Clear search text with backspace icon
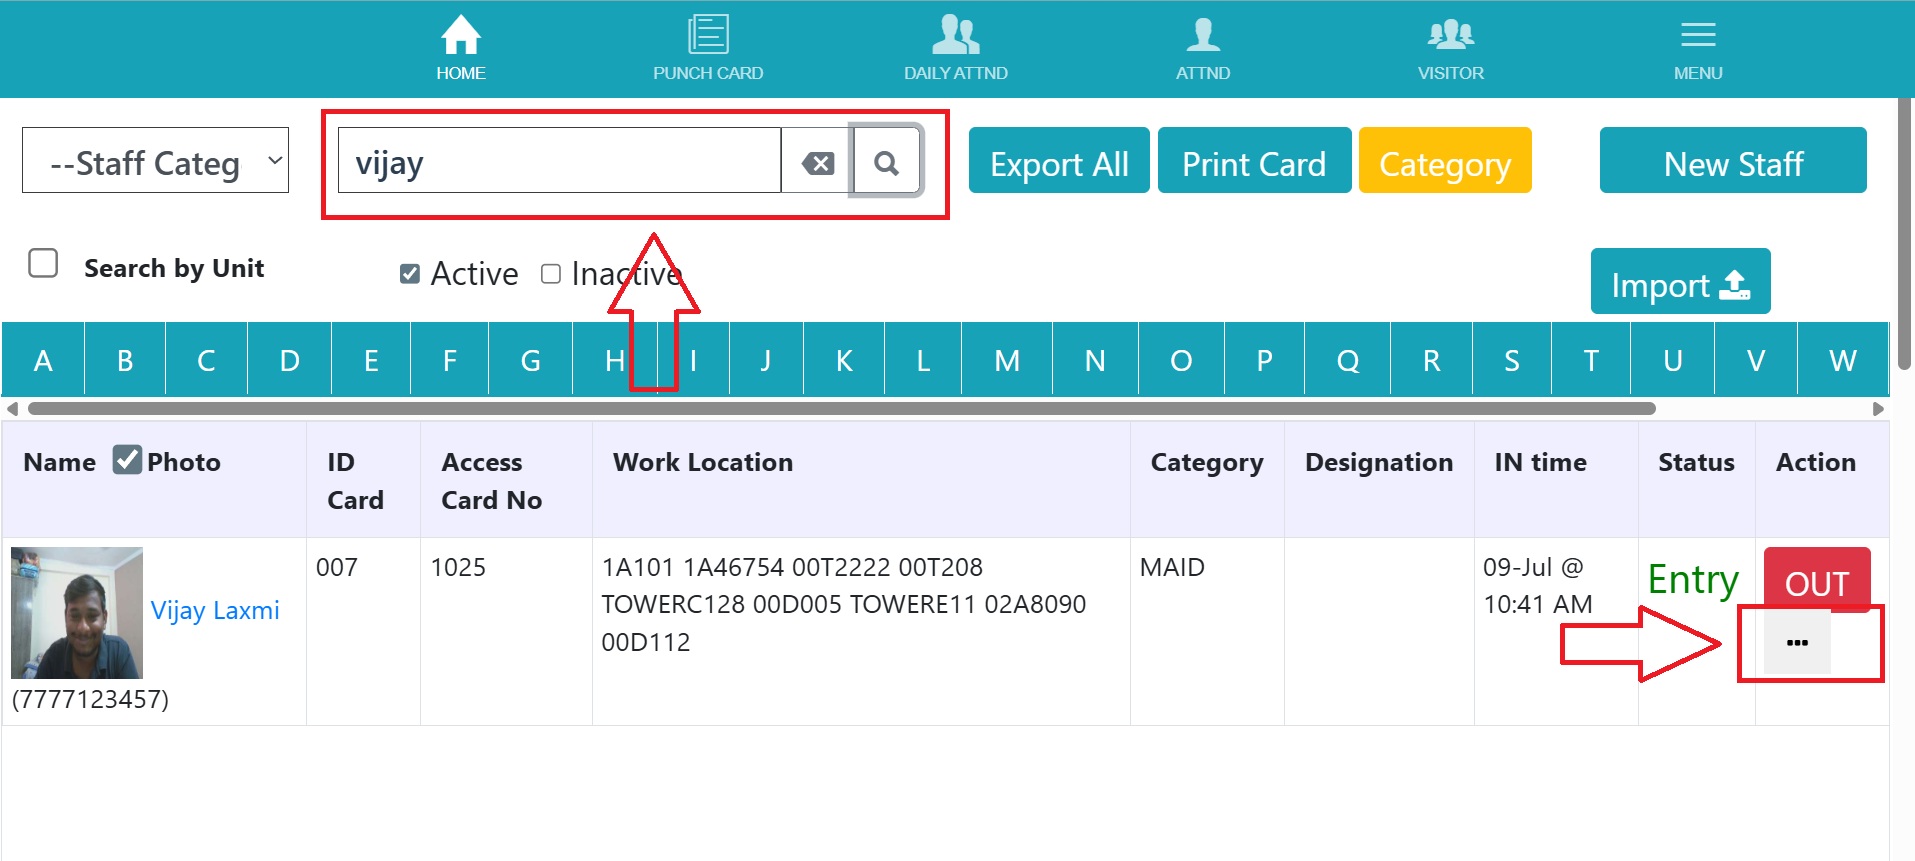 pos(818,163)
